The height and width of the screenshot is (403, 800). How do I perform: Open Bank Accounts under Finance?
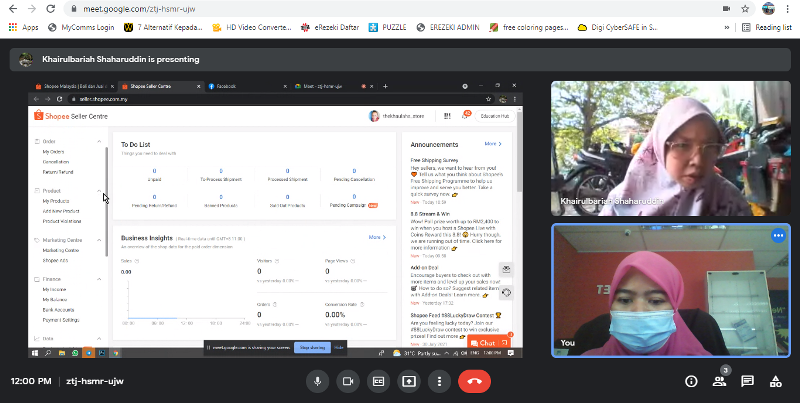[x=58, y=310]
